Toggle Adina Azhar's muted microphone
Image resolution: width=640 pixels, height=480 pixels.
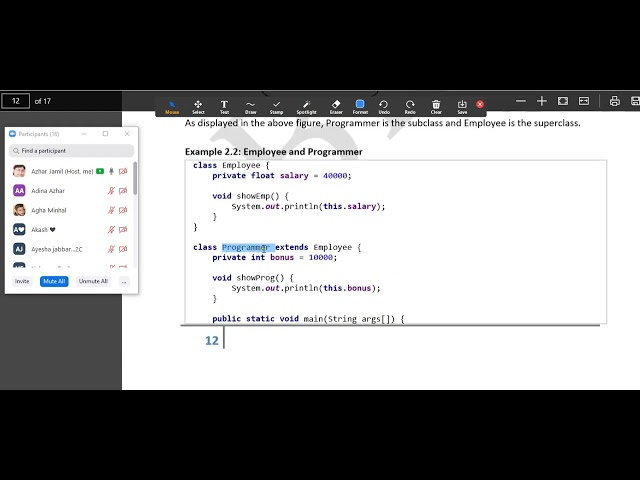111,190
